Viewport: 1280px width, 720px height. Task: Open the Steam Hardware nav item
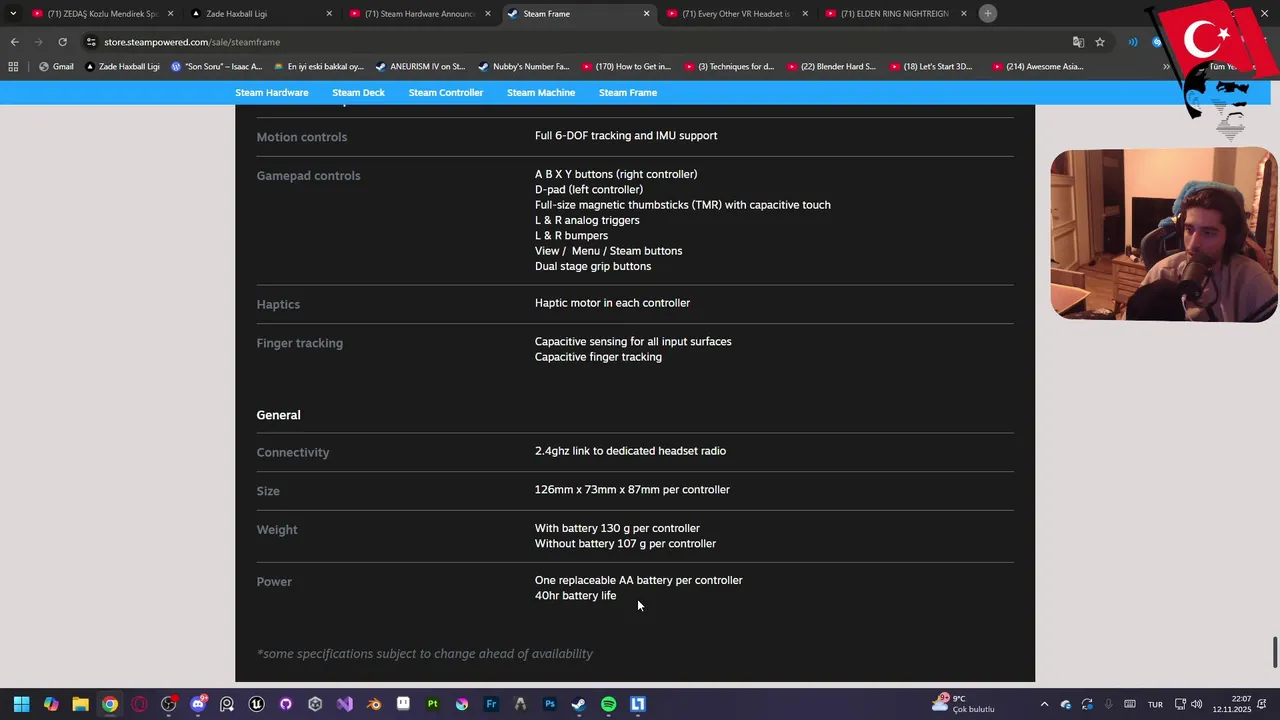[272, 93]
